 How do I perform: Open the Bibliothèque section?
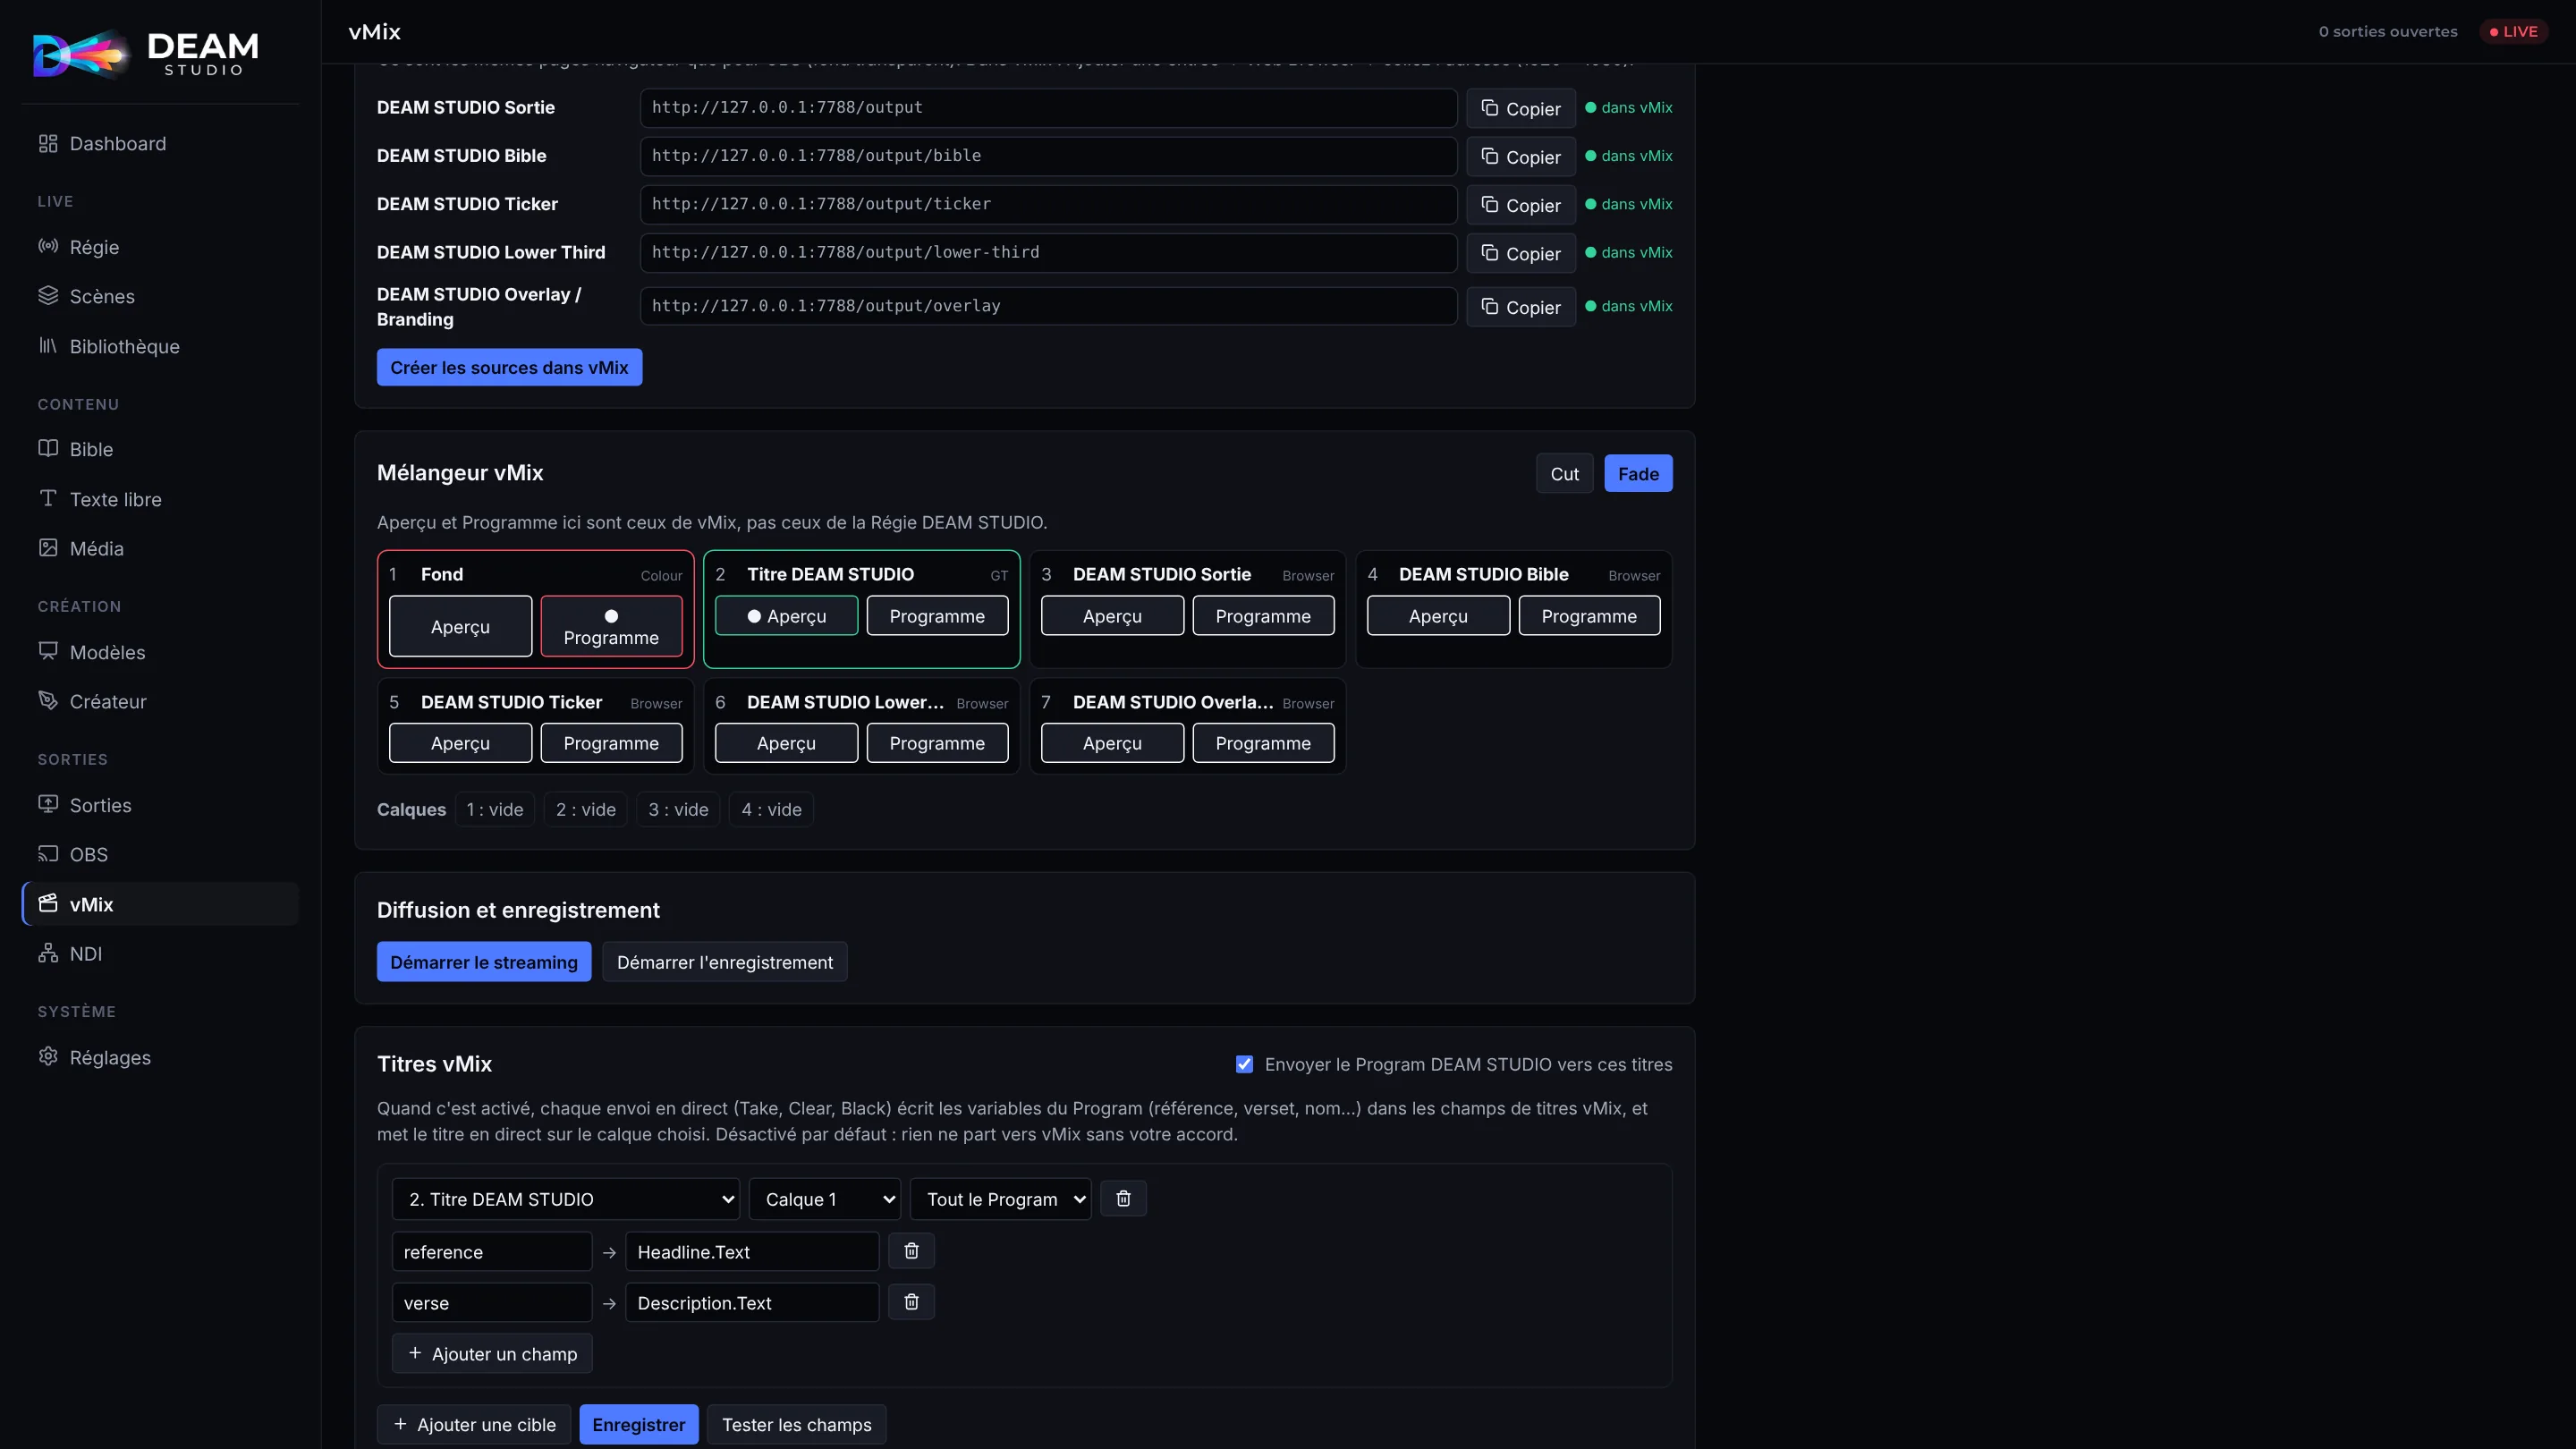160,346
